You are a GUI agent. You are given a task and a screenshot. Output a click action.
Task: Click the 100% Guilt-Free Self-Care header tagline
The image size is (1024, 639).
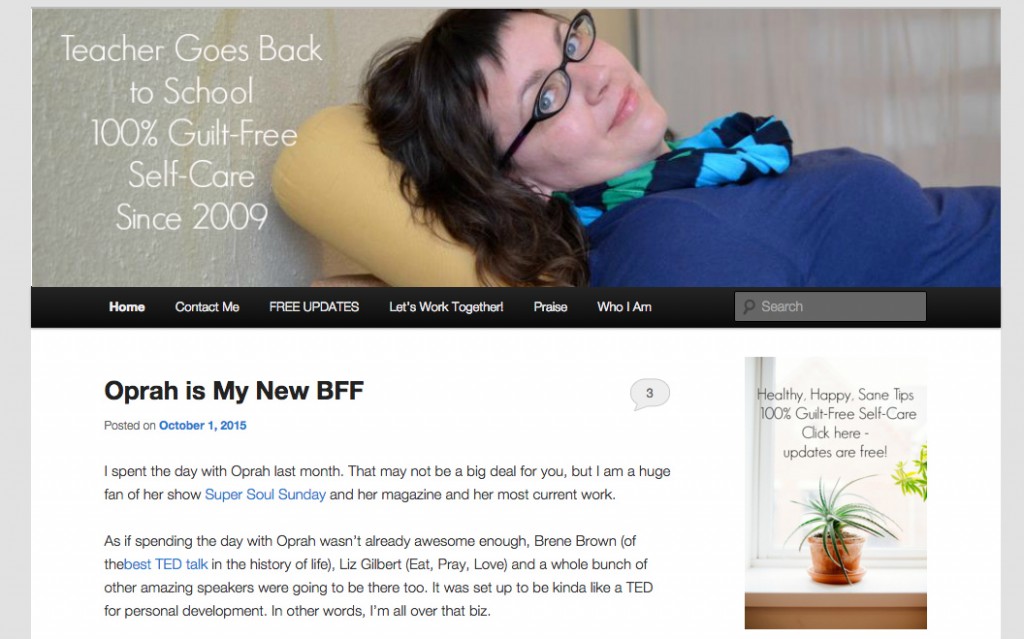[193, 155]
